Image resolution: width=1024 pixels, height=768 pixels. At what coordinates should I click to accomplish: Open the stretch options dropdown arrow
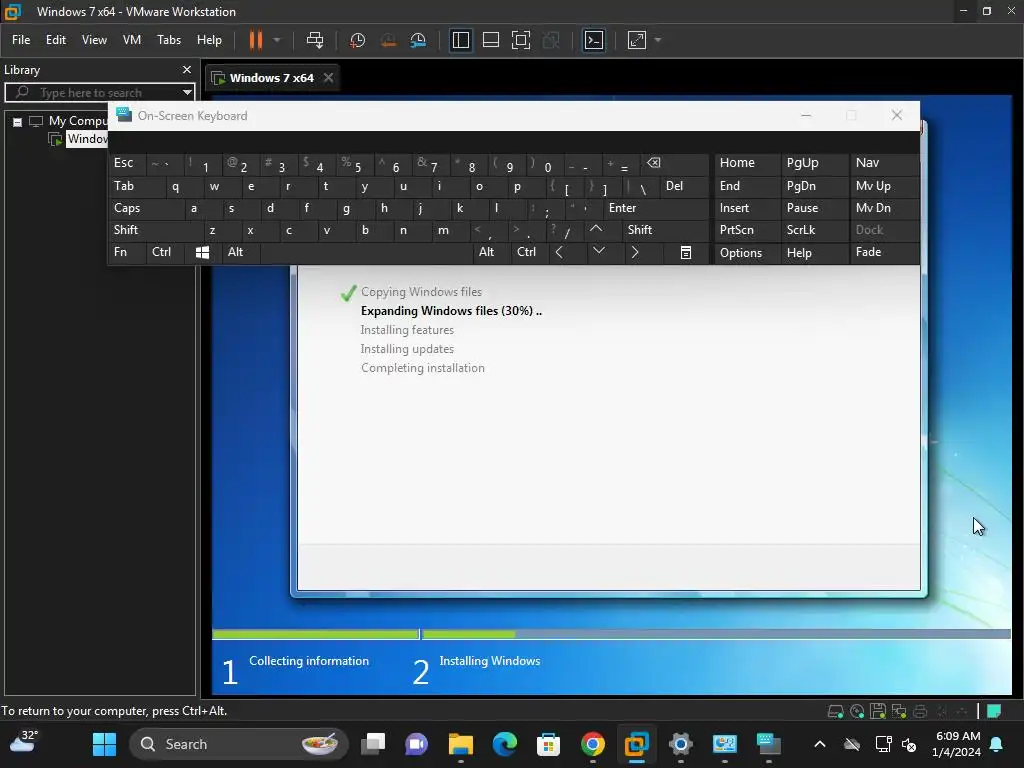tap(658, 40)
